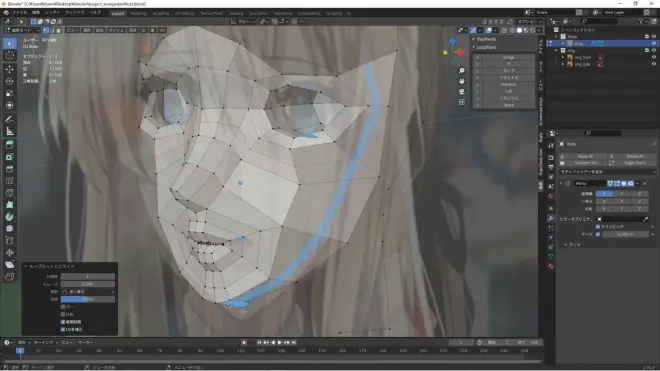This screenshot has height=371, width=660.
Task: Toggle visibility eye for img_side
Action: point(654,64)
